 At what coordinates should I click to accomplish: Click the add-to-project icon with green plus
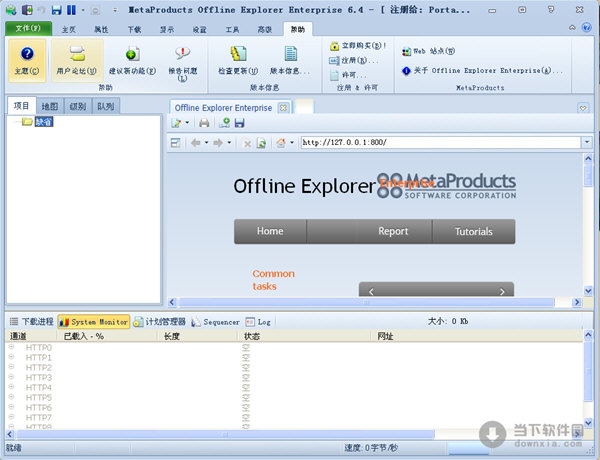[x=224, y=123]
